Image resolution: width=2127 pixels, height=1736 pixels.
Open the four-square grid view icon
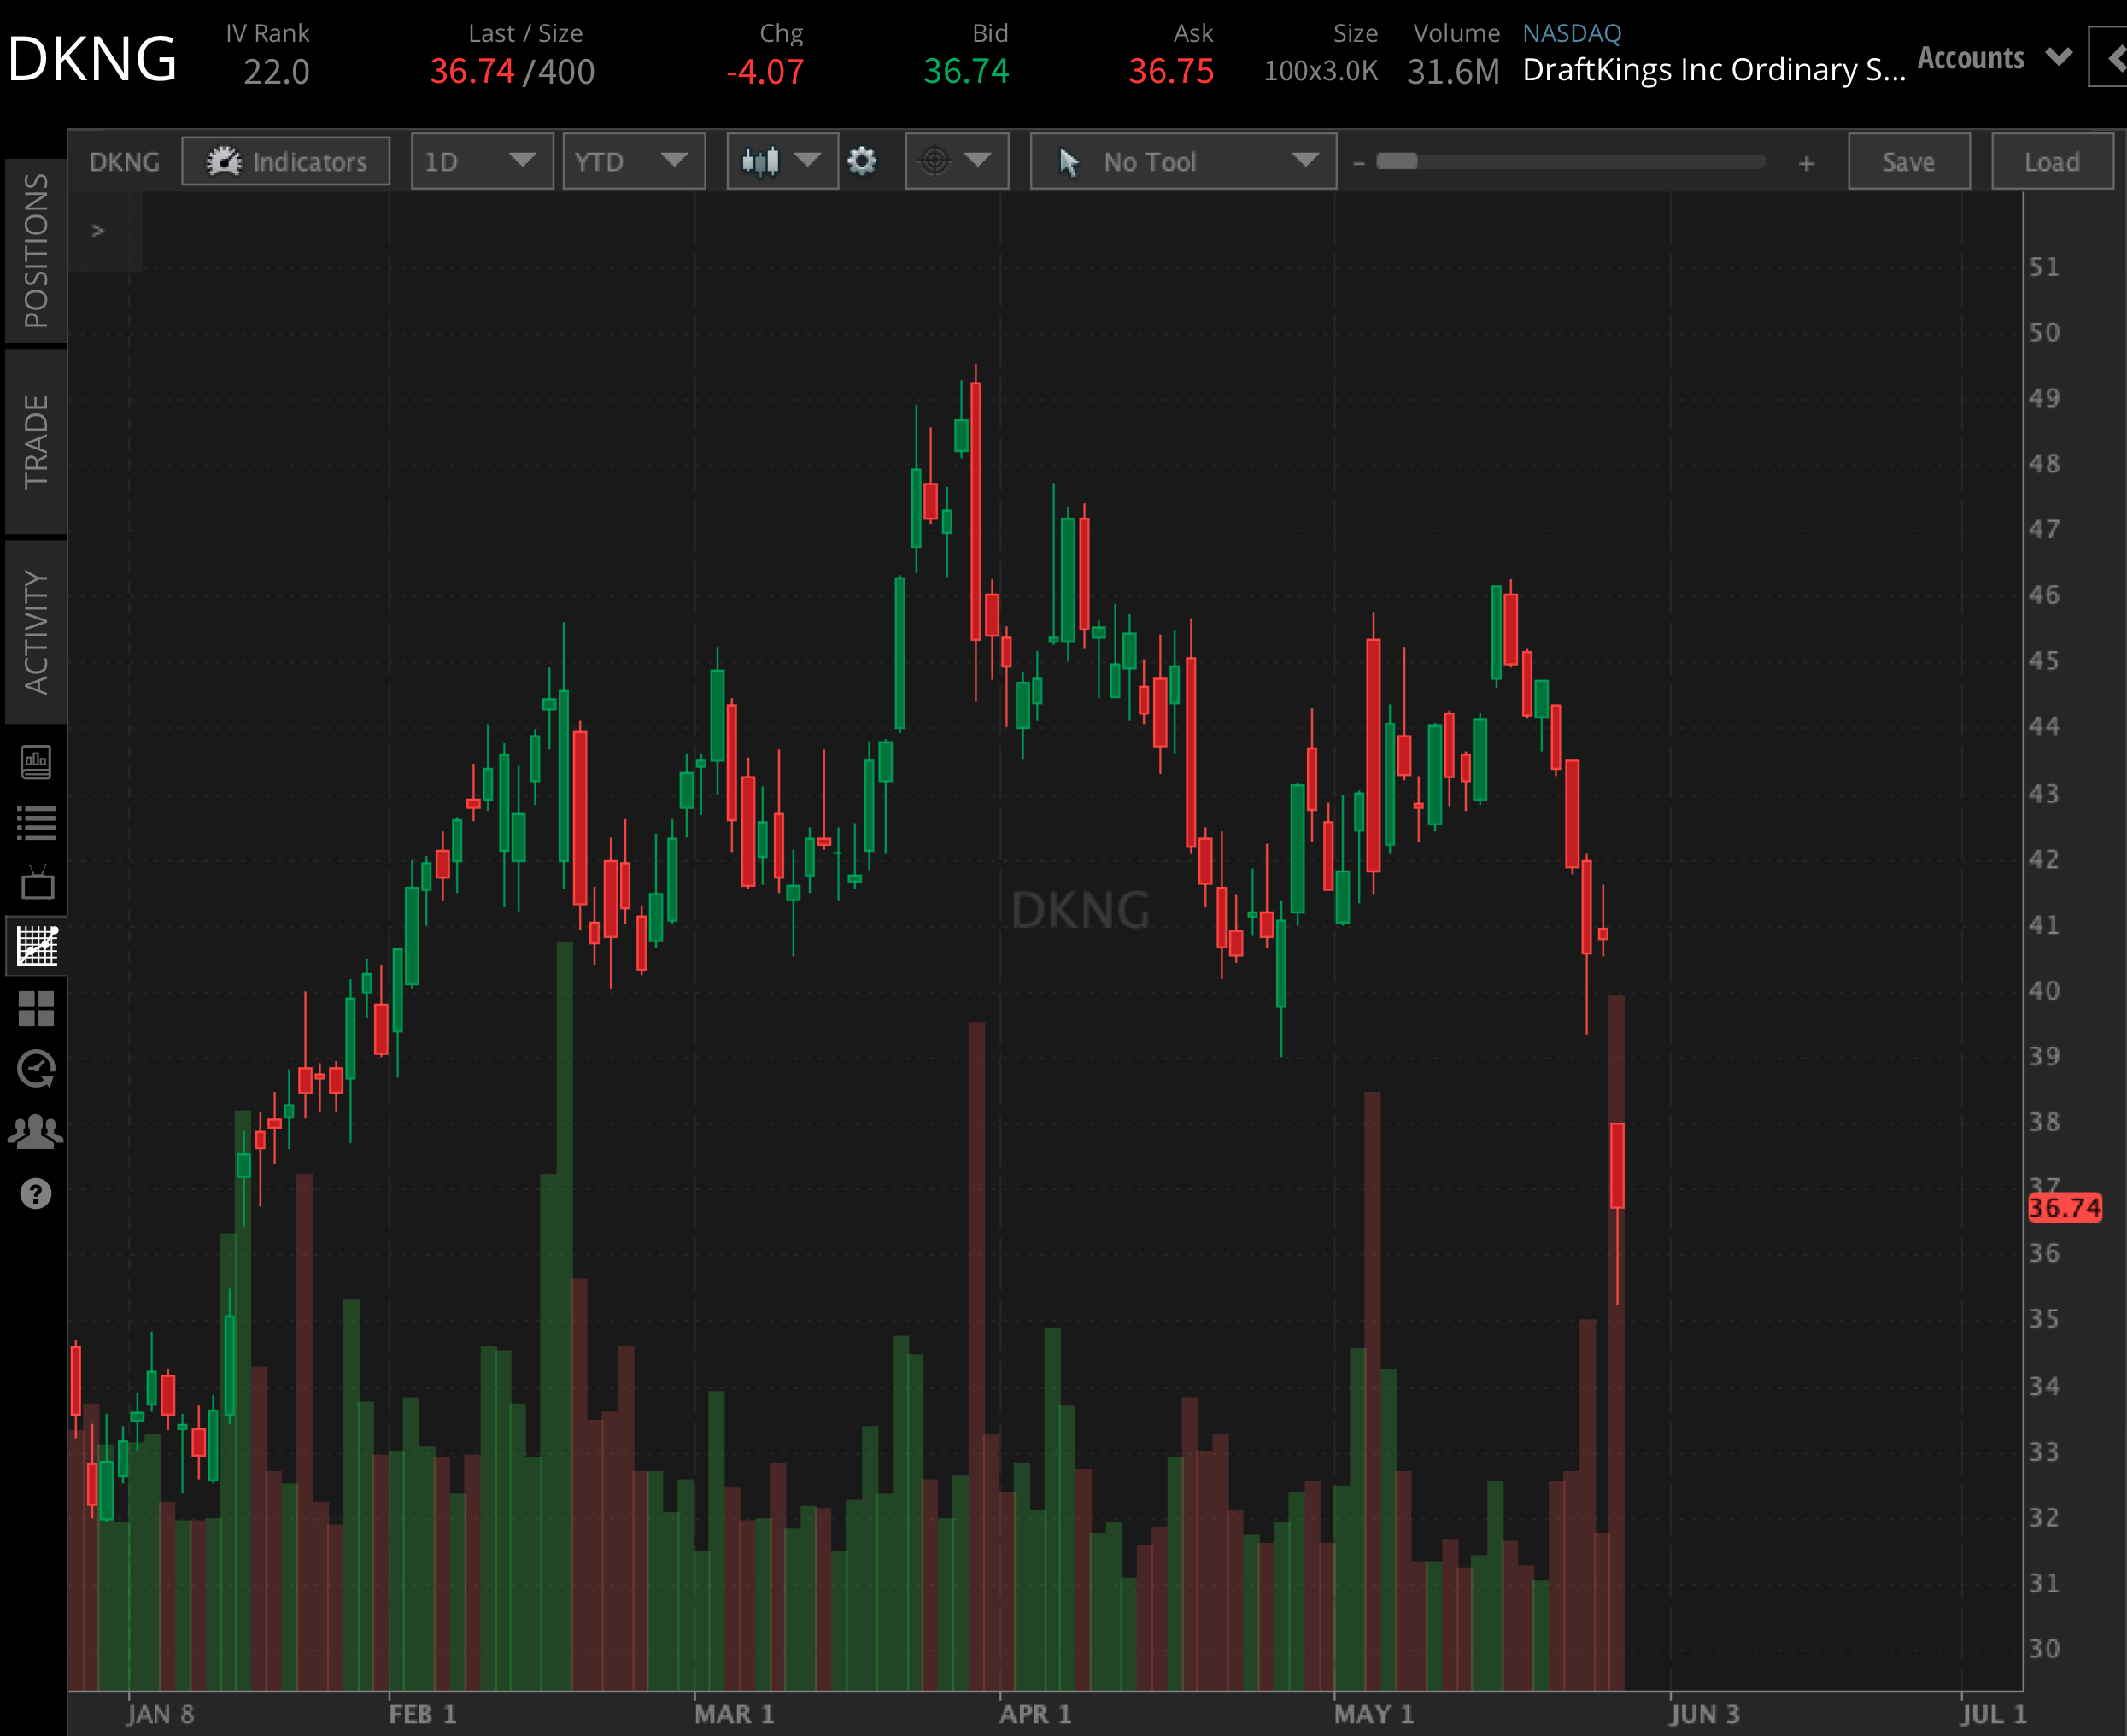point(37,1008)
